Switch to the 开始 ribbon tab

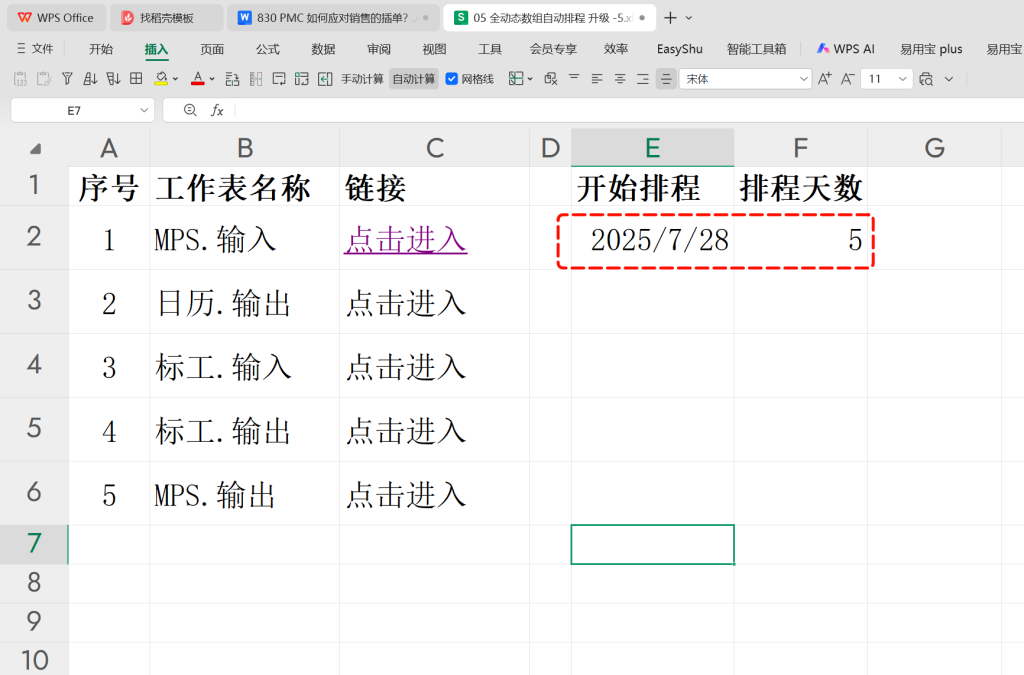101,49
